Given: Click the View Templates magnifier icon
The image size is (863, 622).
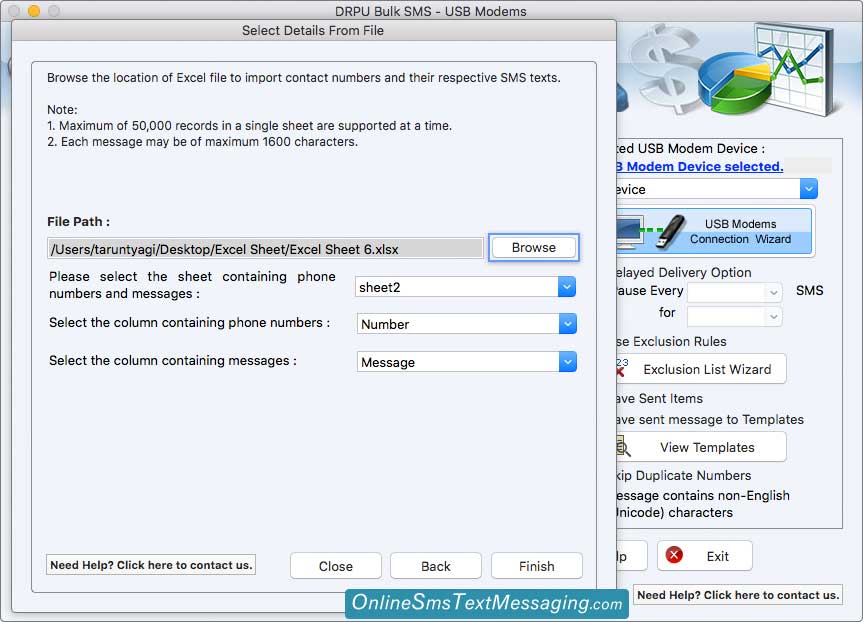Looking at the screenshot, I should tap(623, 446).
